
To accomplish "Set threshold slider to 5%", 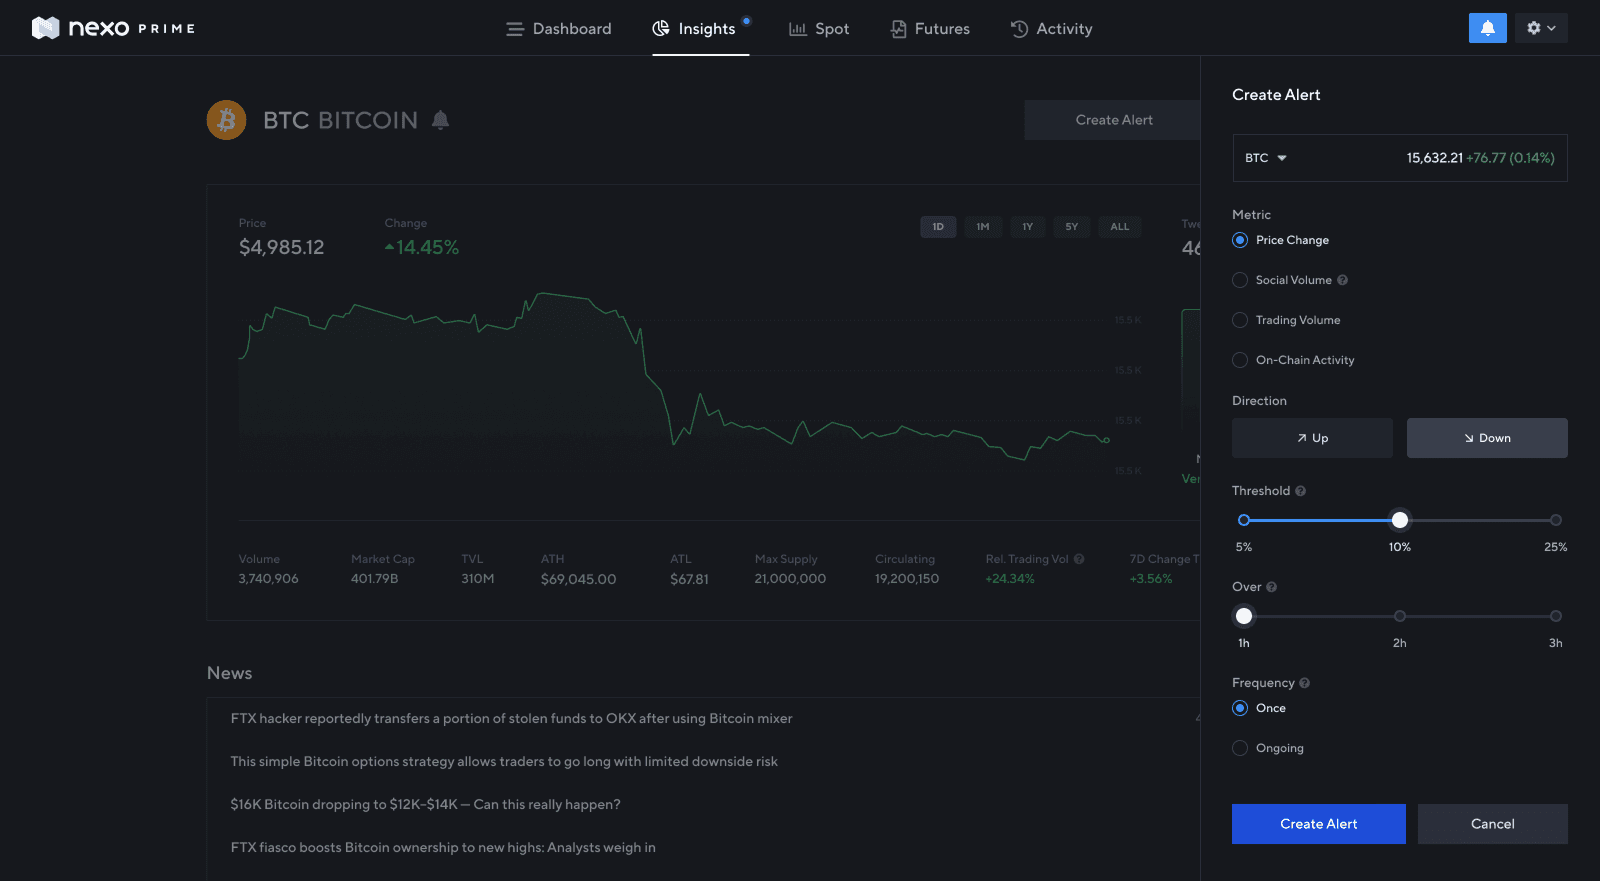I will point(1244,520).
